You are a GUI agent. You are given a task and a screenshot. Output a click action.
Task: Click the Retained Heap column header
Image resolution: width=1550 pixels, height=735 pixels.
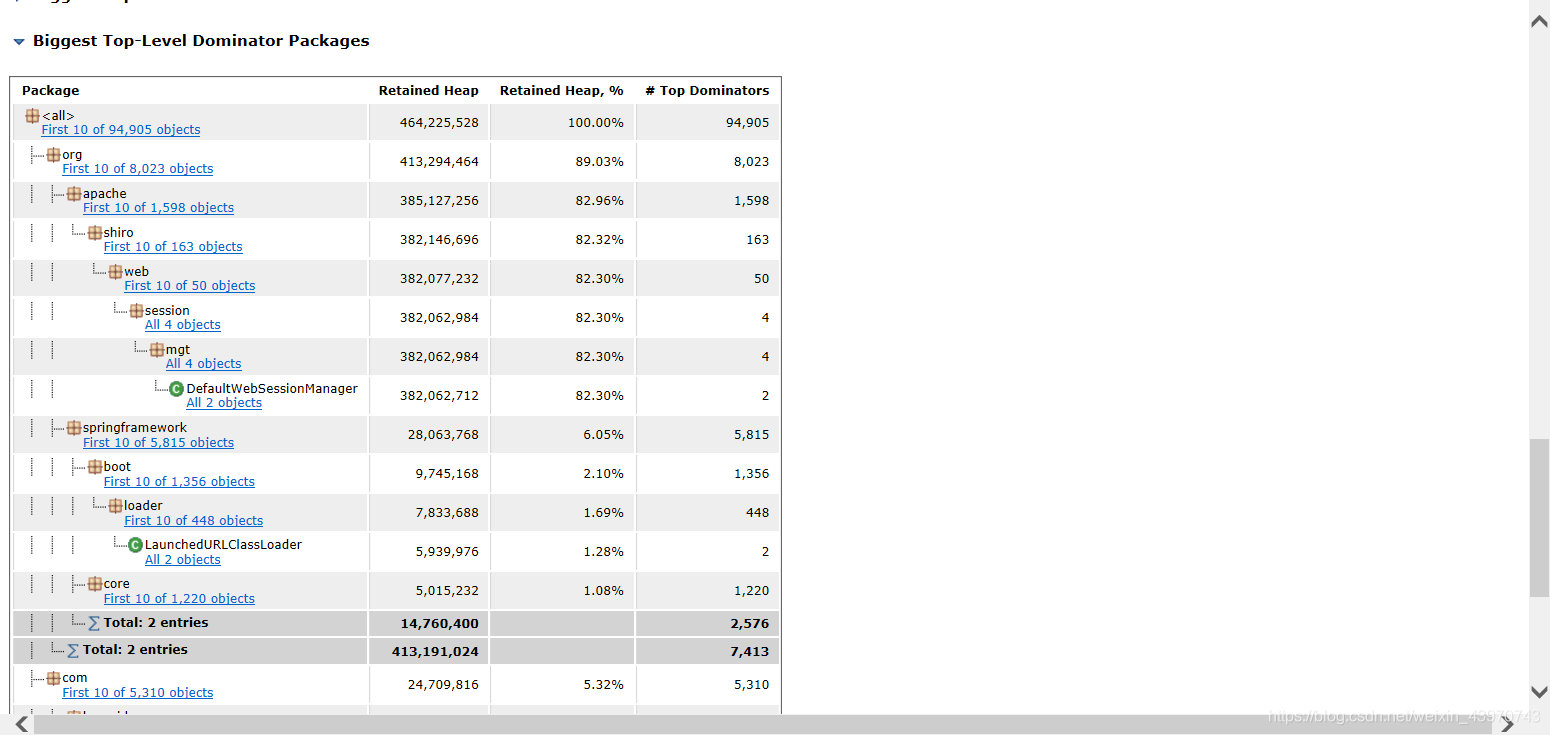point(429,91)
